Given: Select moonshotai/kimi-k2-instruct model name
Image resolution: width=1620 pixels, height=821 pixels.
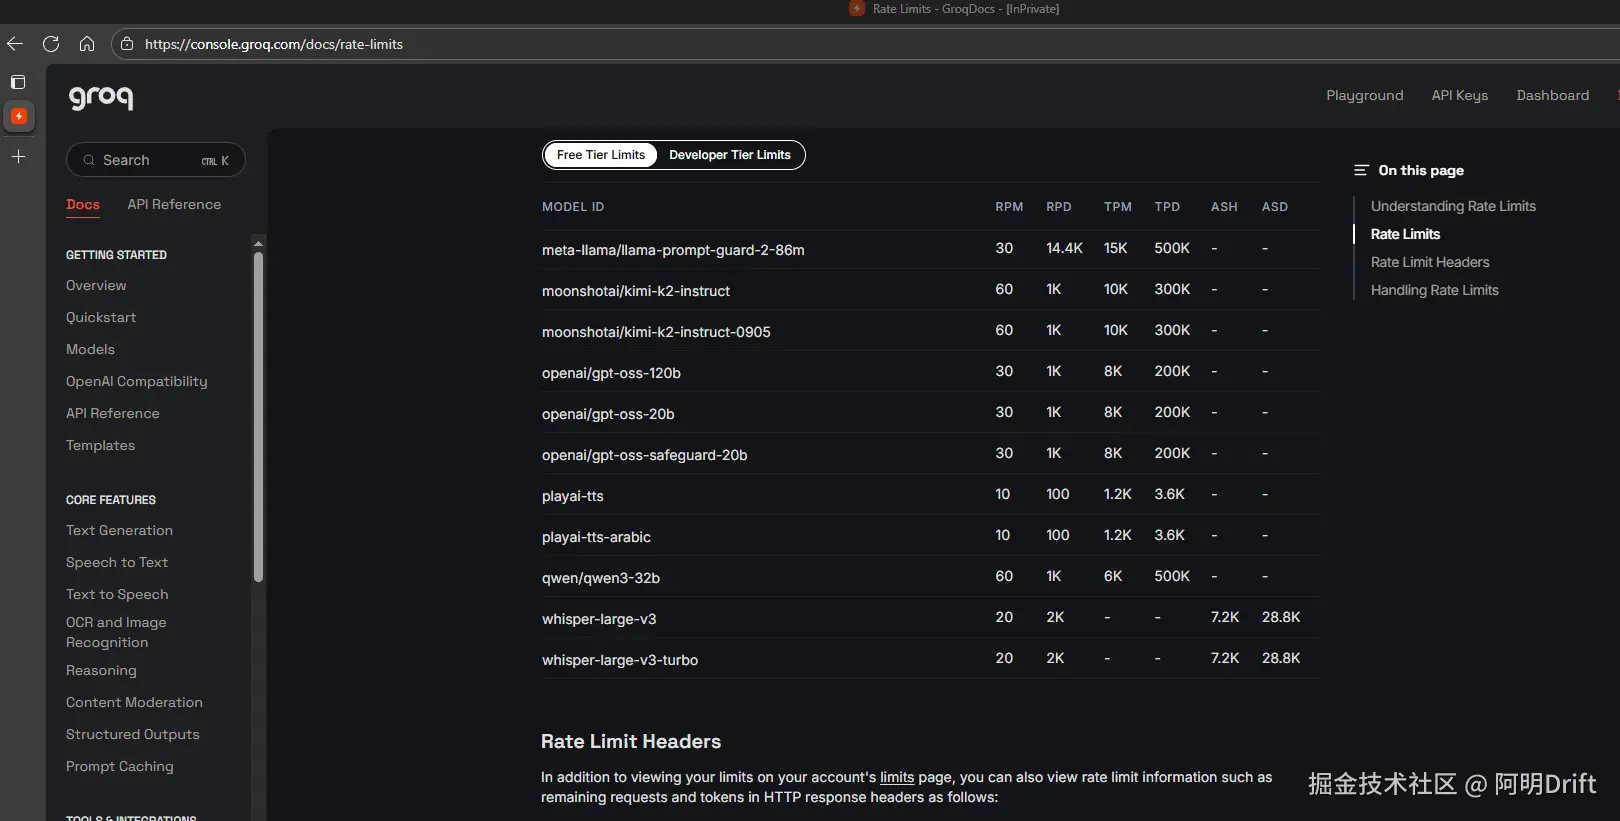Looking at the screenshot, I should (x=636, y=291).
